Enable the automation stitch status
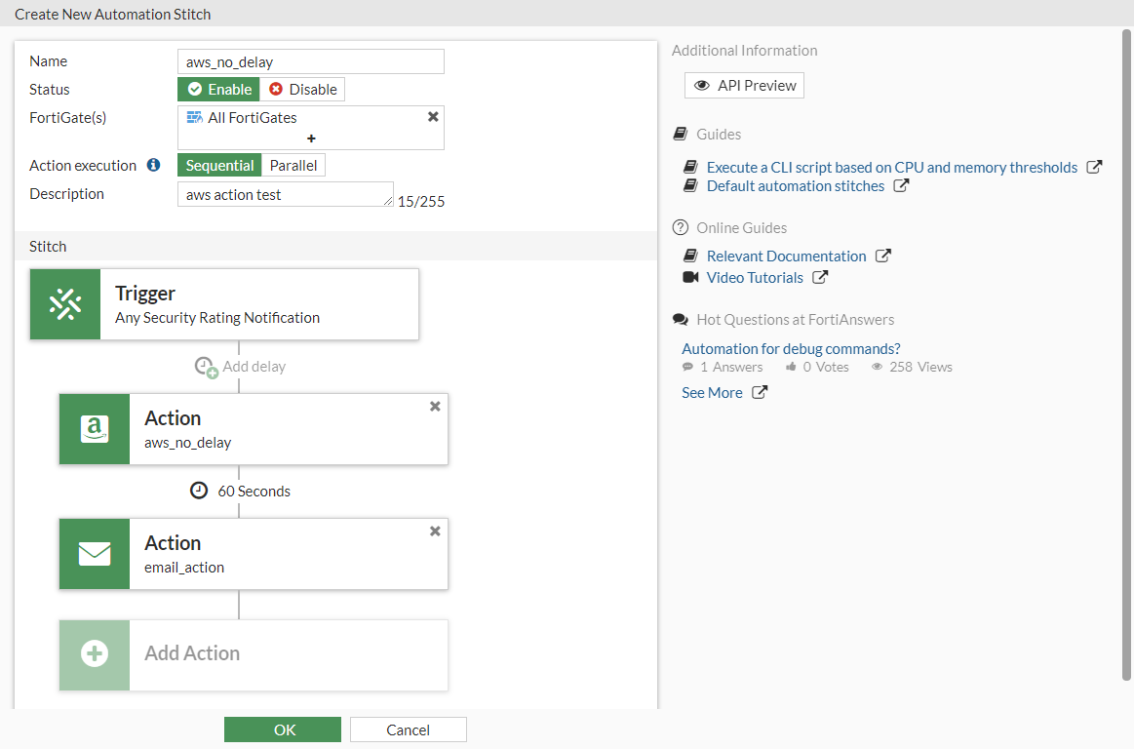This screenshot has height=749, width=1134. tap(218, 89)
